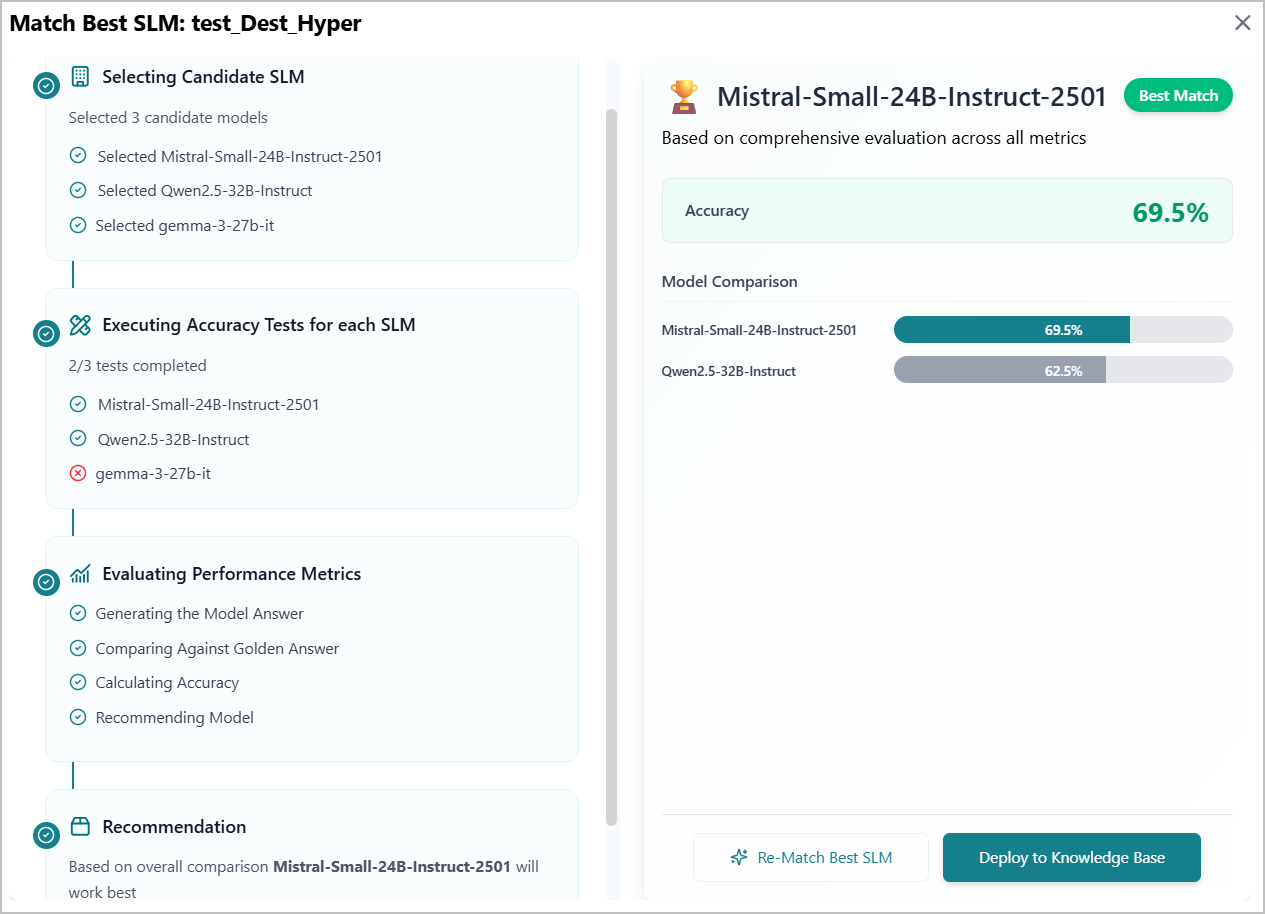Click bold Mistral-Small-24B-Instruct-2501 in Recommendation text
The height and width of the screenshot is (914, 1265).
392,866
